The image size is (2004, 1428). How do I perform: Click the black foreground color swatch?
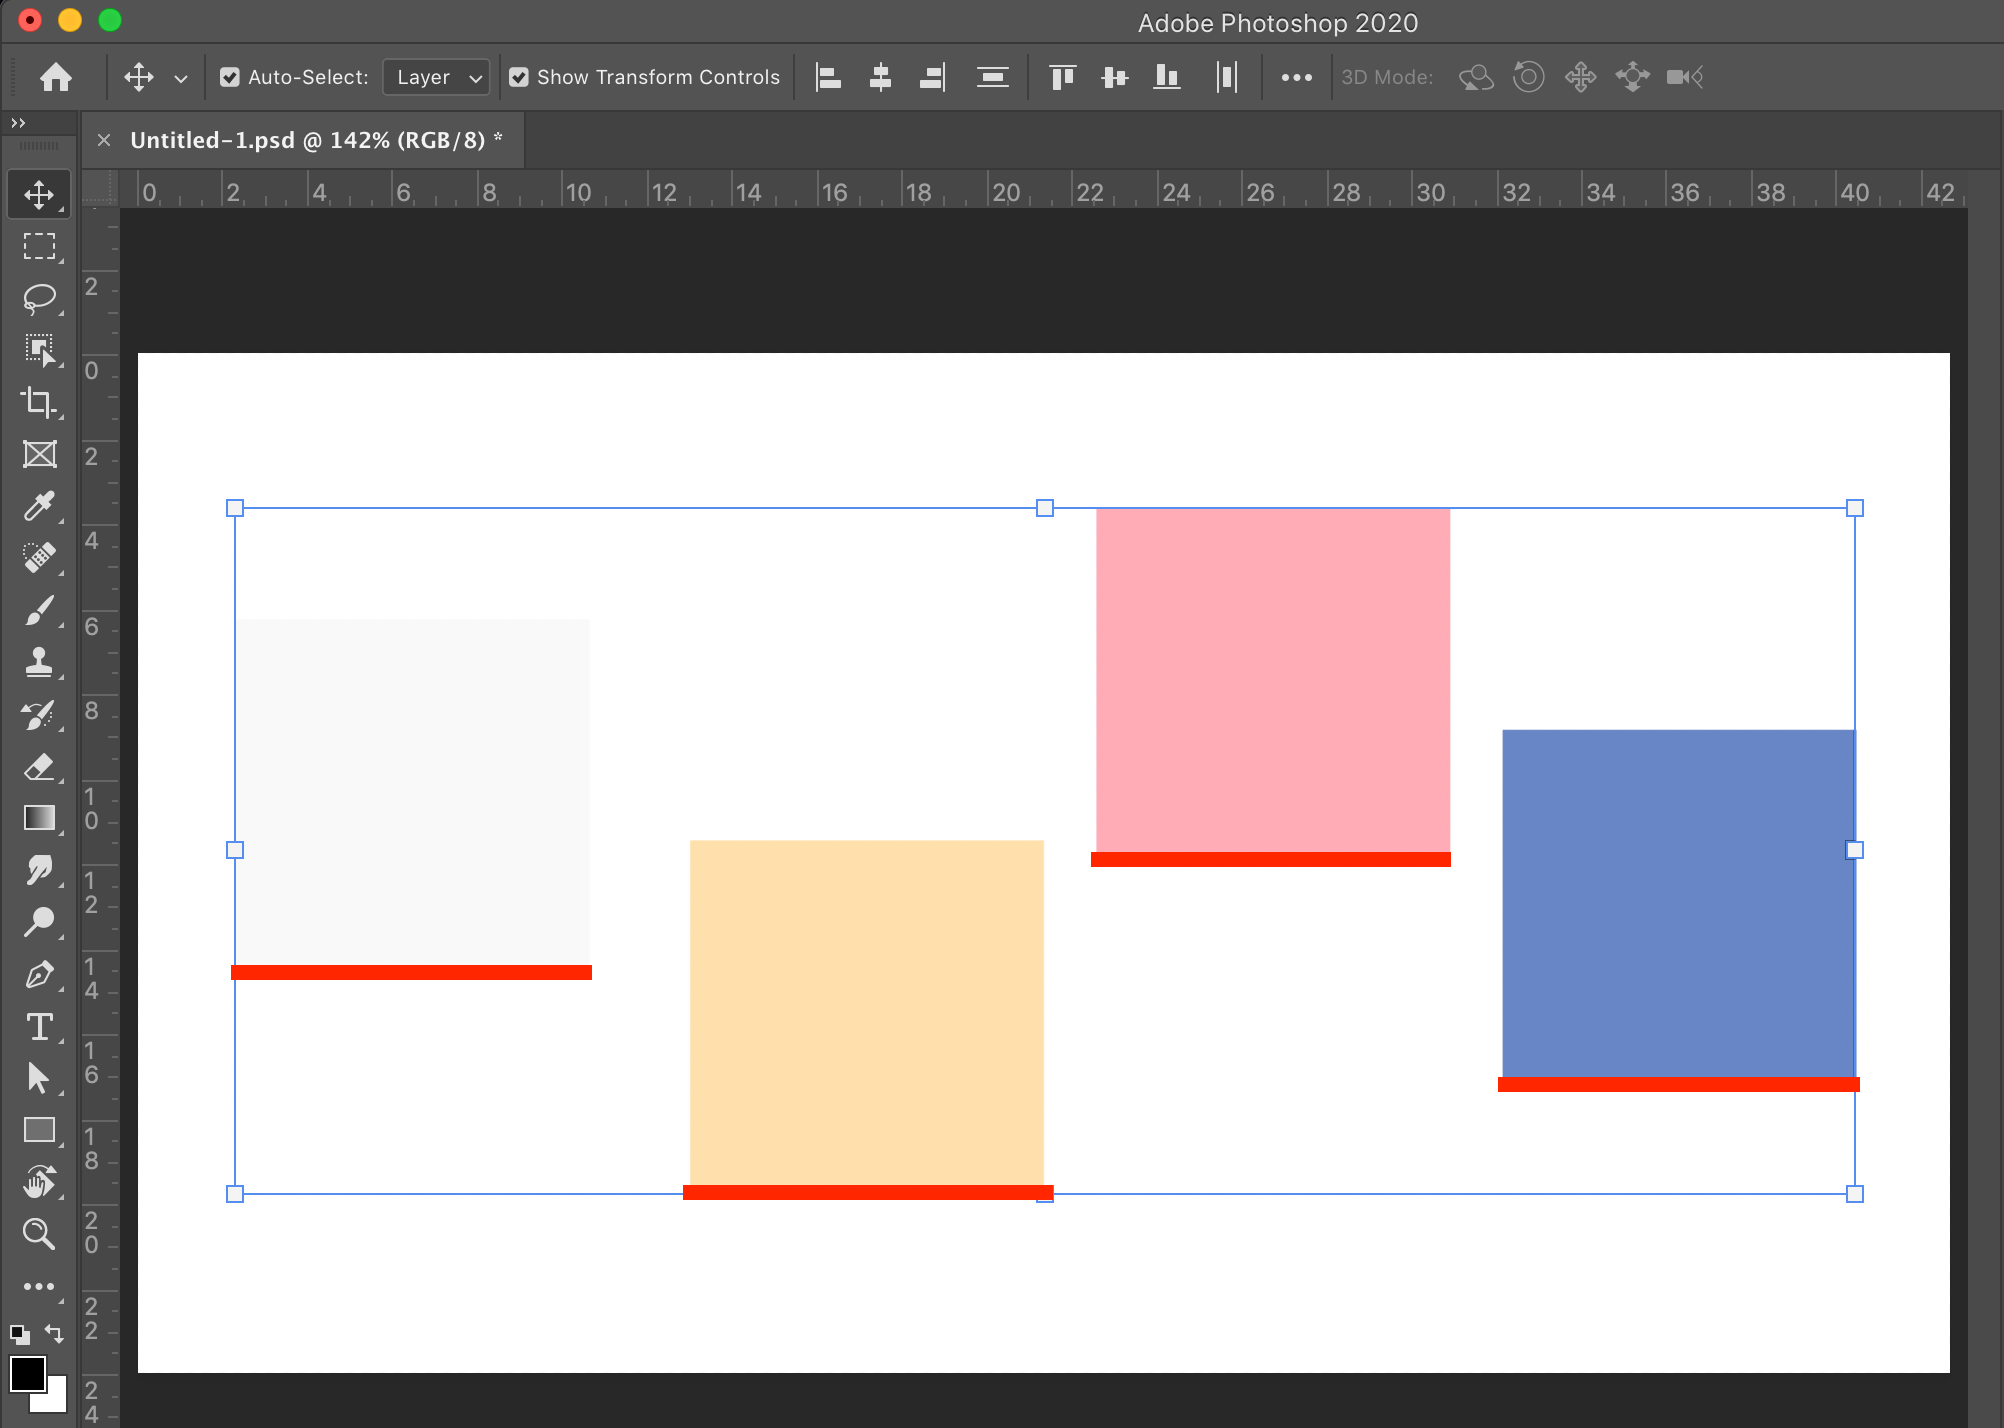(x=27, y=1374)
